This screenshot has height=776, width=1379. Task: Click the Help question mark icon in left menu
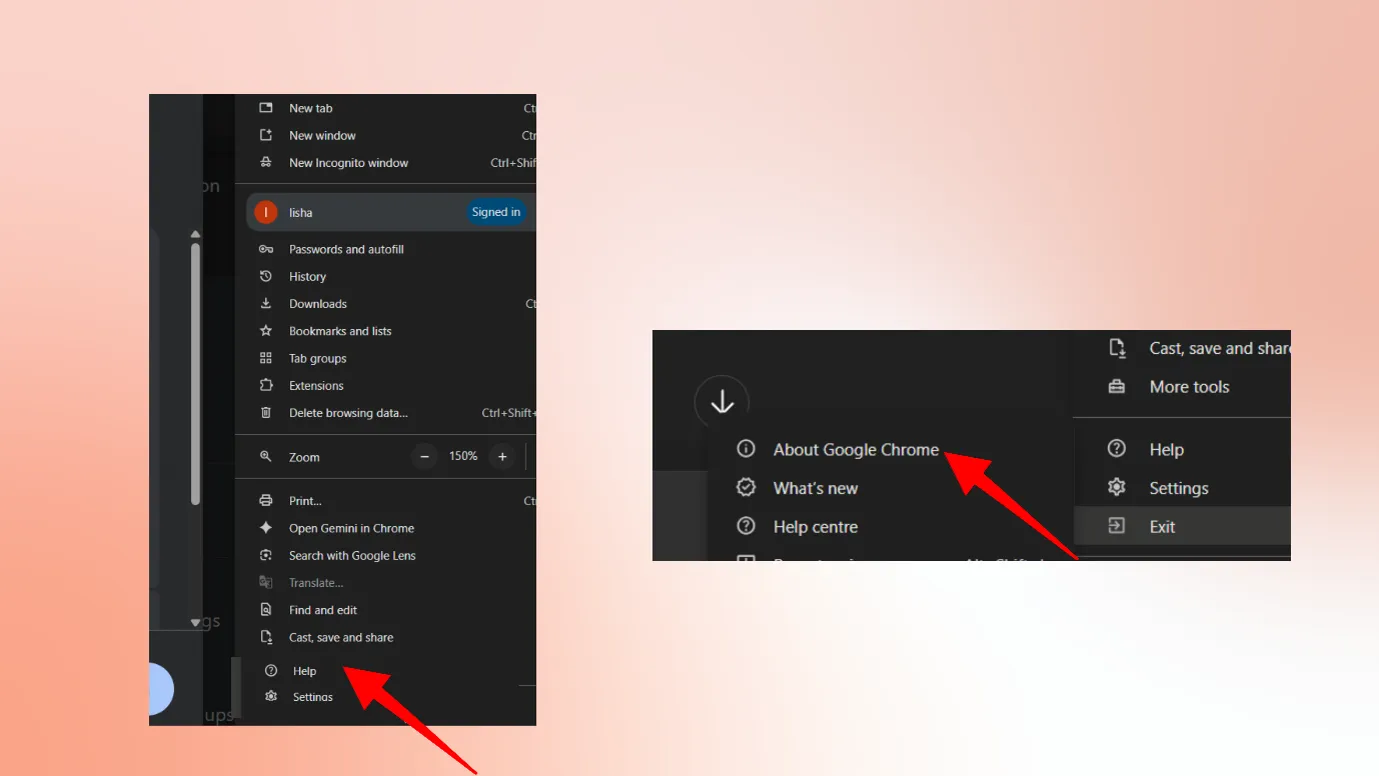click(271, 671)
